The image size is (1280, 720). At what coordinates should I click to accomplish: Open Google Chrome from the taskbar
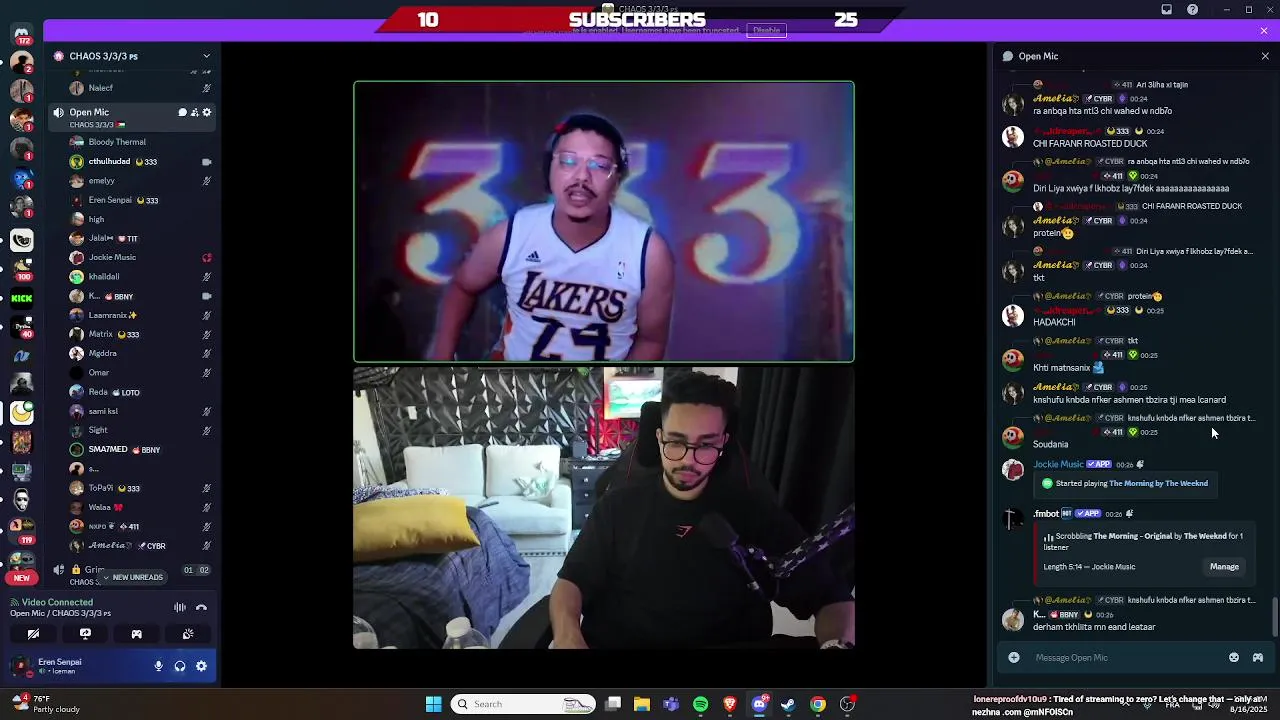pos(818,704)
